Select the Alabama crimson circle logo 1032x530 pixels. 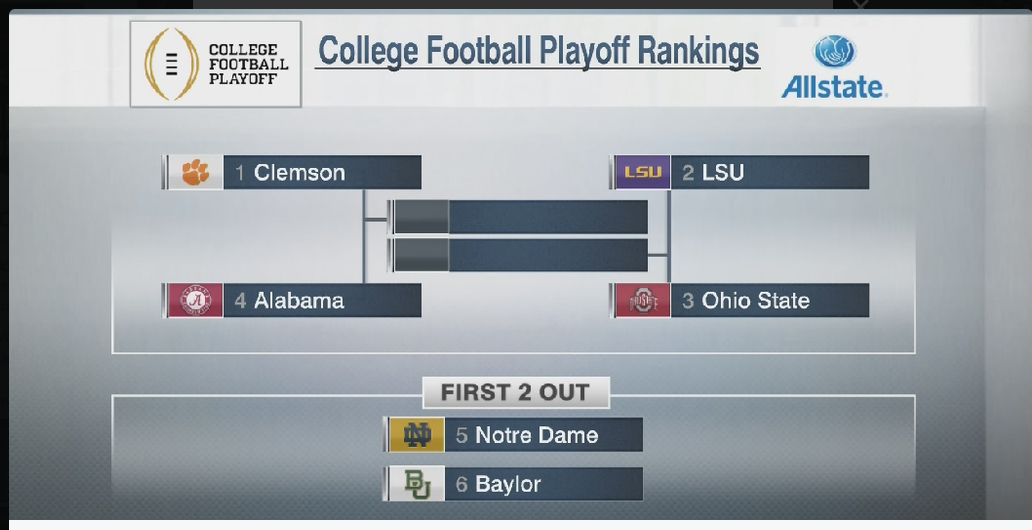196,300
